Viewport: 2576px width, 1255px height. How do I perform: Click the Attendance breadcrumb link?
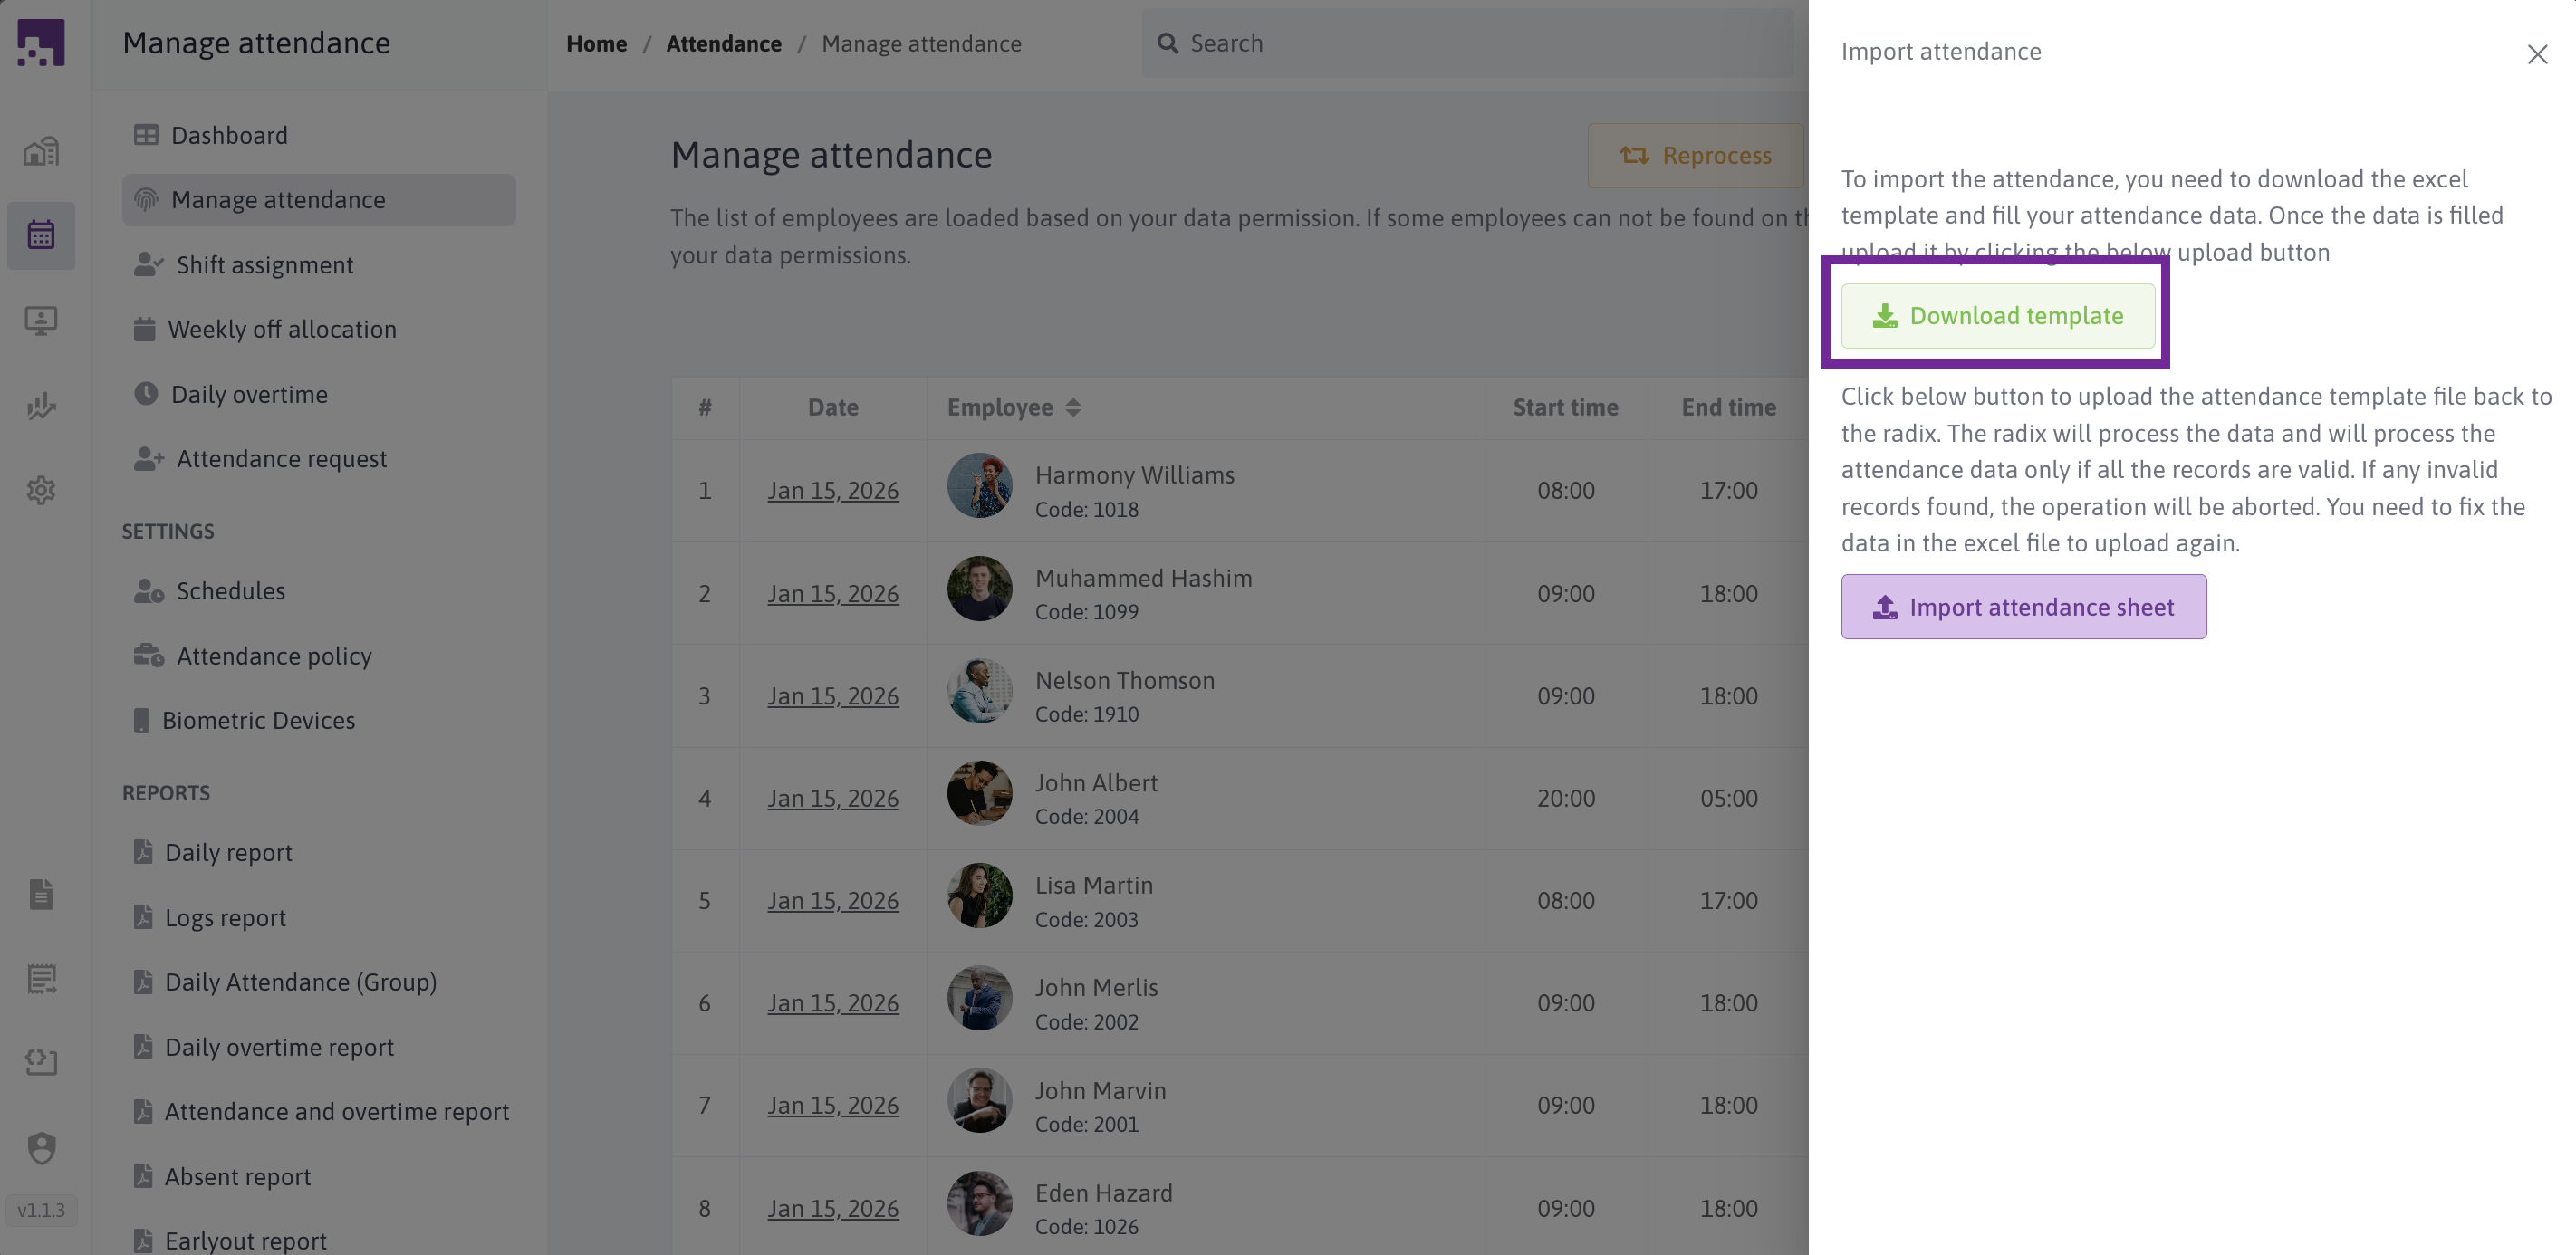tap(723, 44)
